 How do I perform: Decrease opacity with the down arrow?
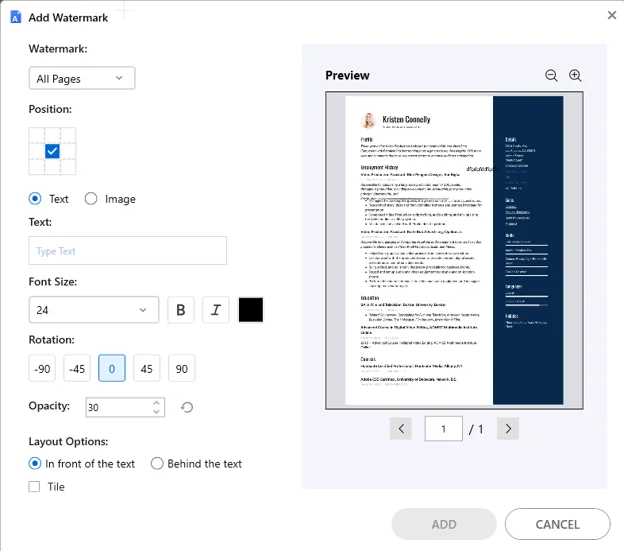click(x=156, y=412)
